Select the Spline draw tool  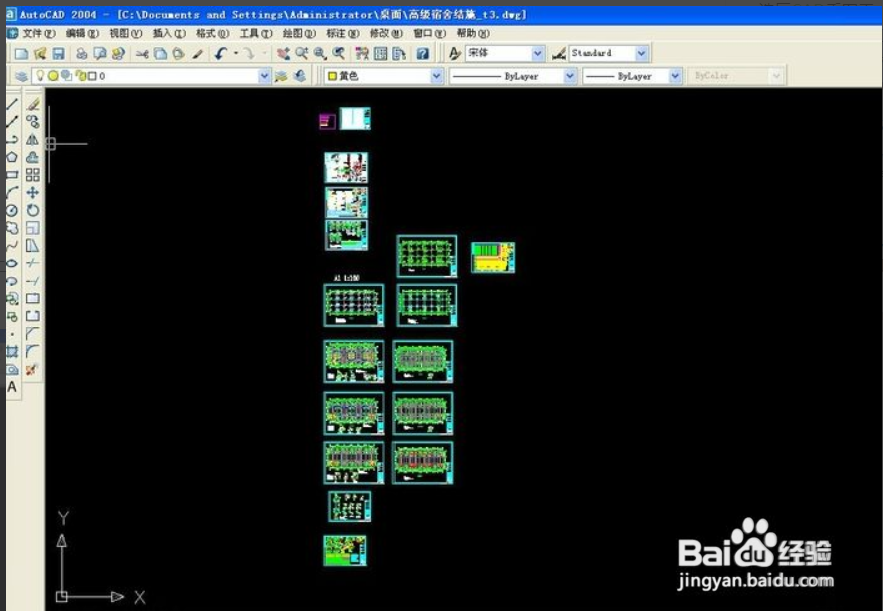coord(12,246)
